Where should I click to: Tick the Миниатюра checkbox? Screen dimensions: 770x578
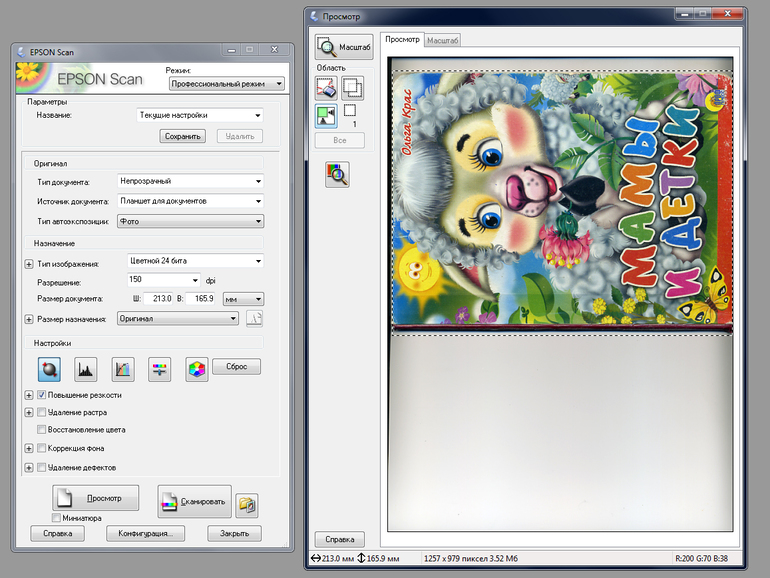click(56, 518)
